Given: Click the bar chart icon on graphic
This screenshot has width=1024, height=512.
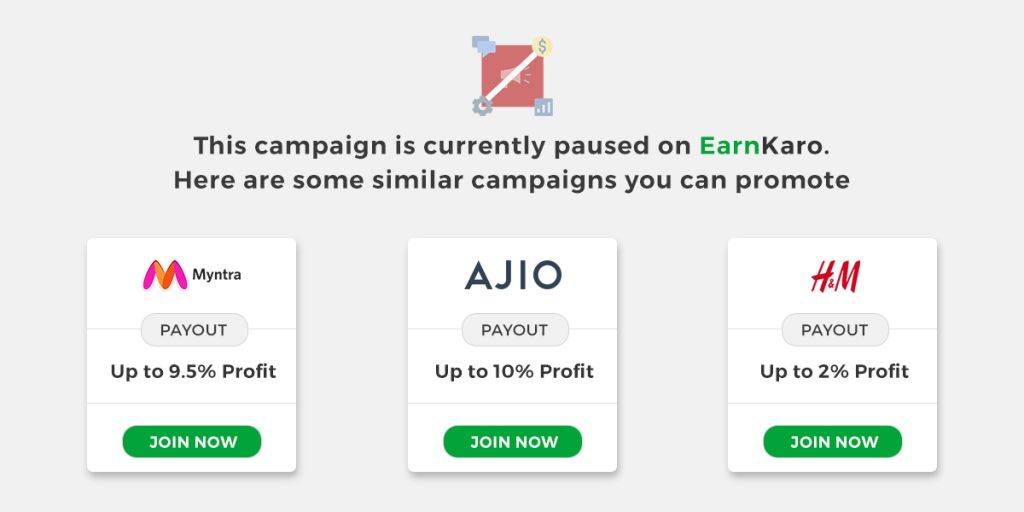Looking at the screenshot, I should tap(543, 107).
